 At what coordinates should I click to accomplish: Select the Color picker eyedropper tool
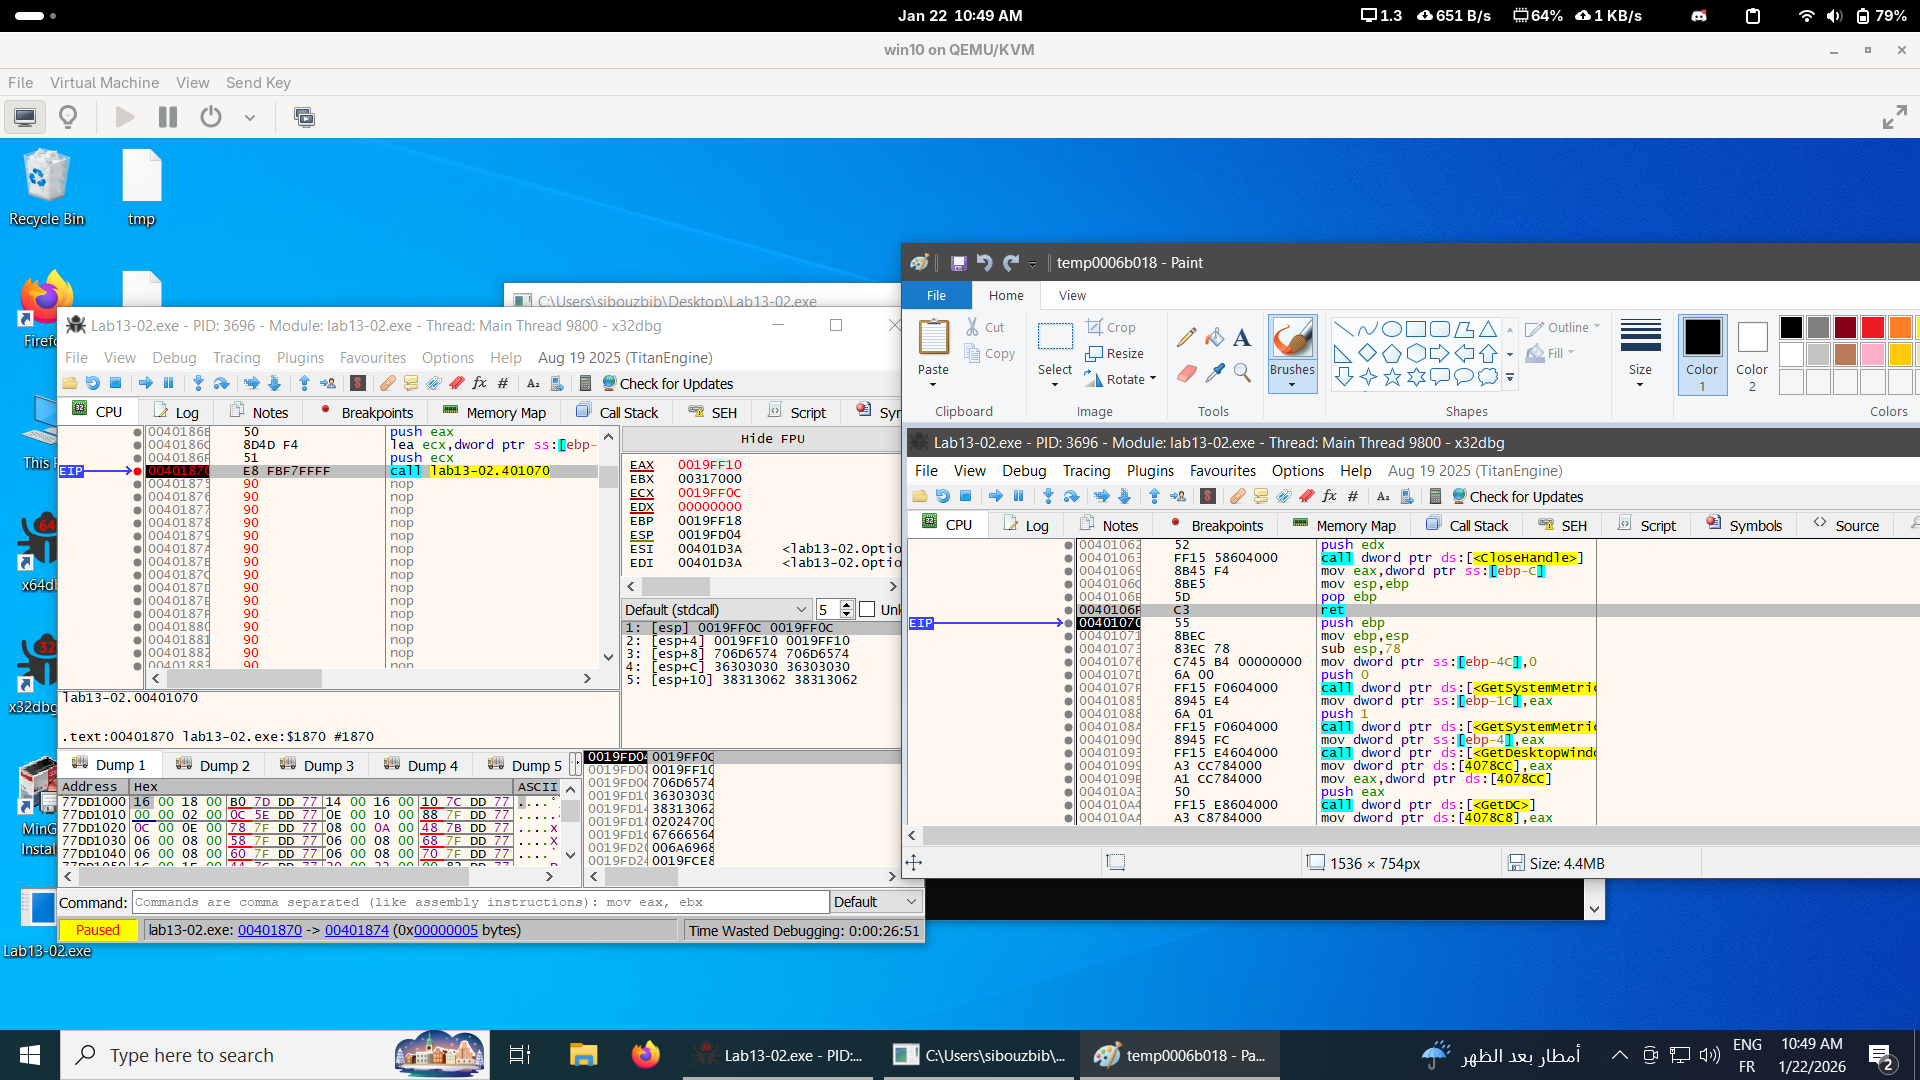pos(1214,373)
